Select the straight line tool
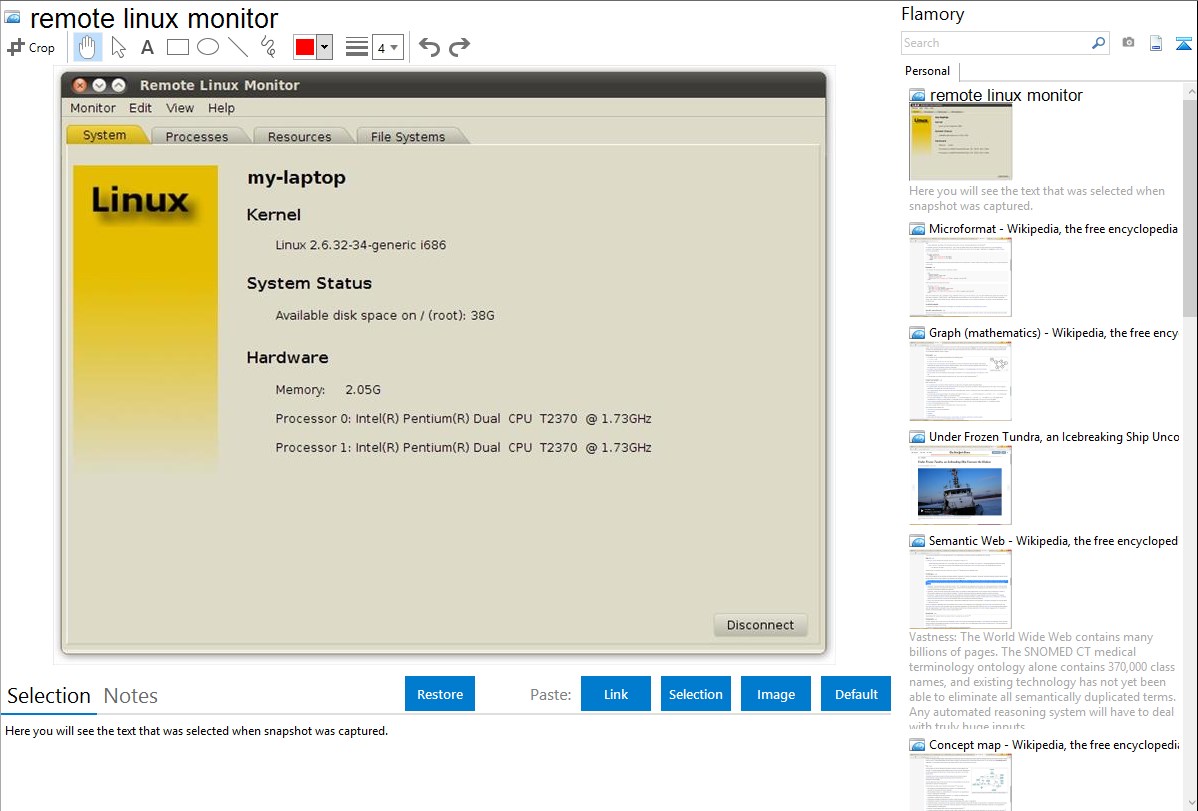The image size is (1198, 811). tap(238, 47)
